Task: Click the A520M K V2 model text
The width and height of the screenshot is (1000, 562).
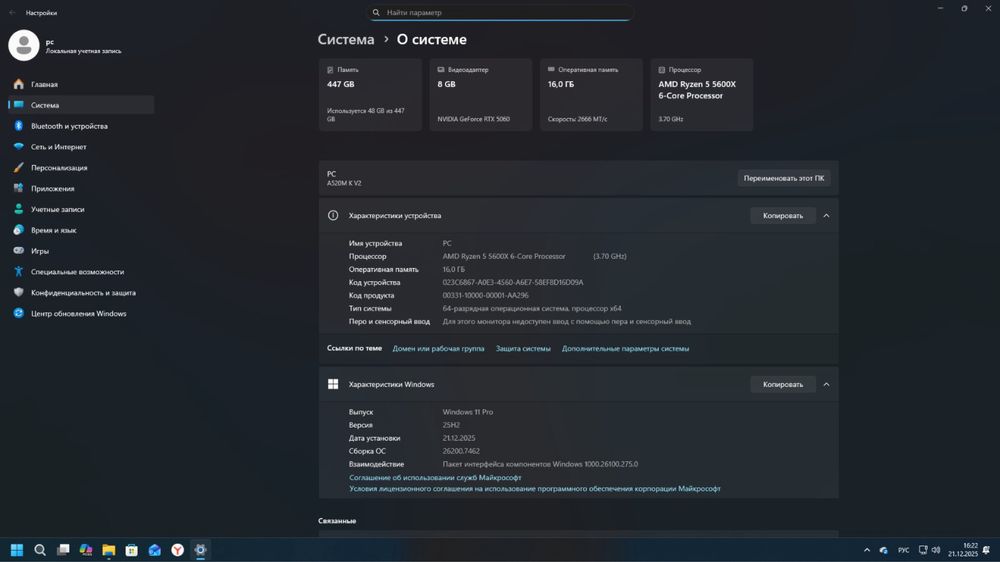Action: coord(344,184)
